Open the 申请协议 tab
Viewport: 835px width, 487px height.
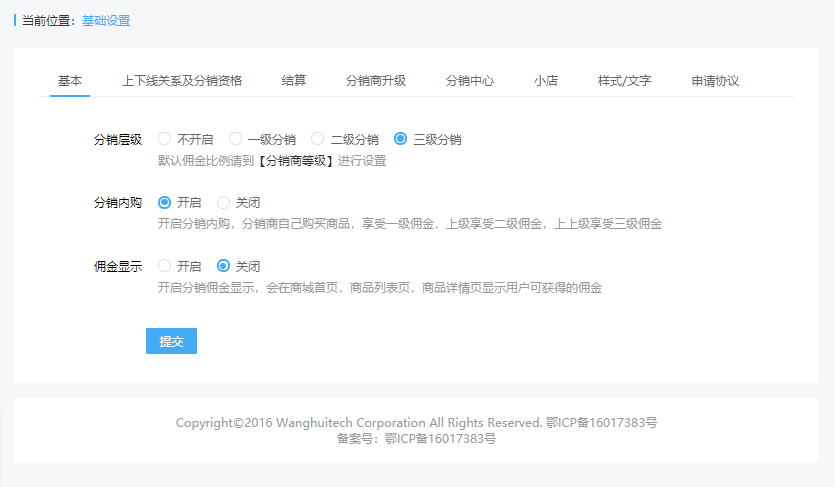pos(715,81)
